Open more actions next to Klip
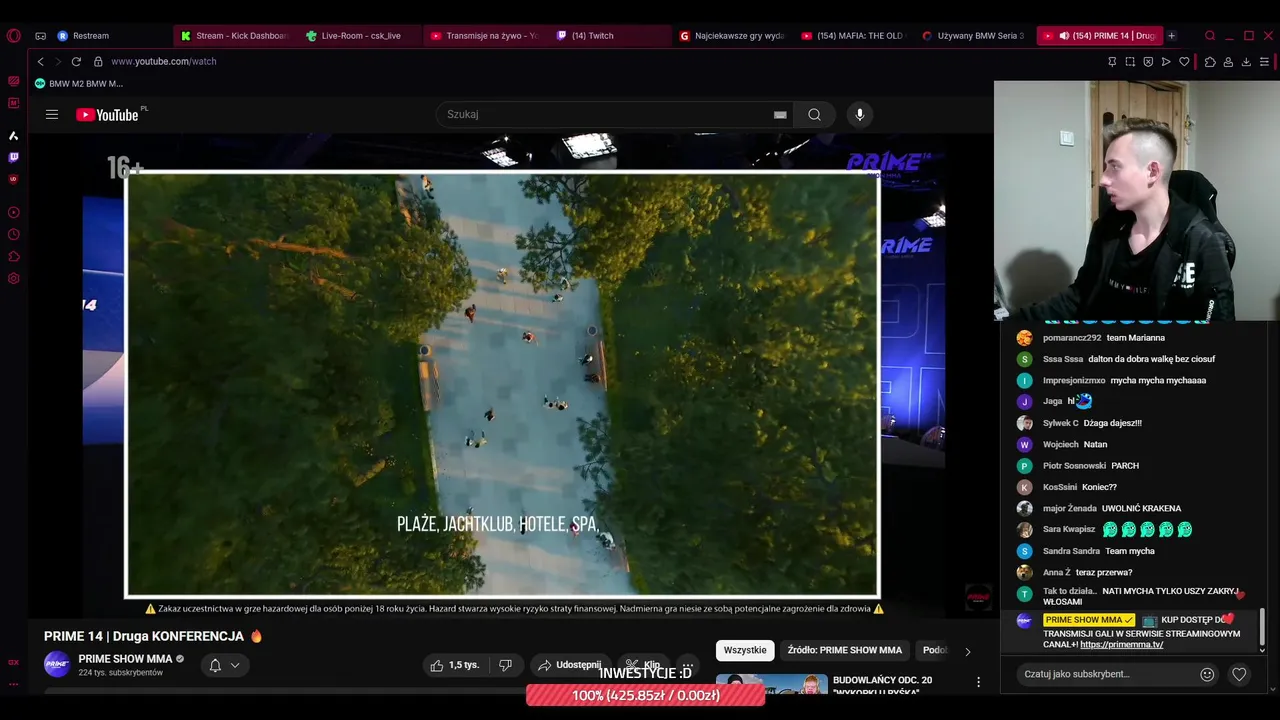The height and width of the screenshot is (720, 1280). 687,665
